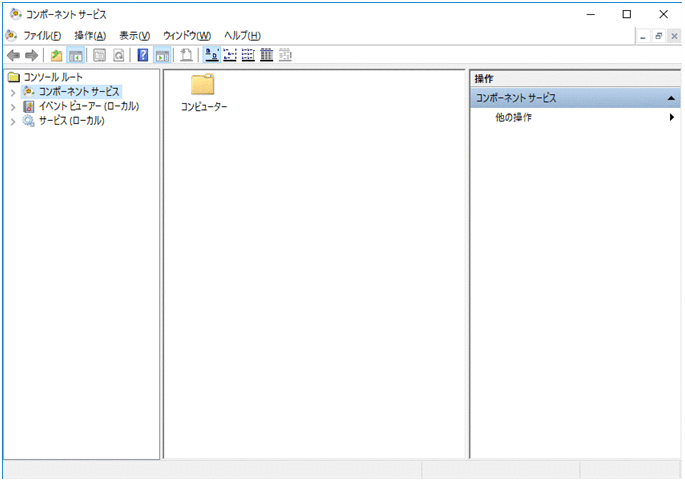Screen dimensions: 685x483
Task: Collapse the コンポーネント サービス actions section header
Action: click(x=671, y=98)
